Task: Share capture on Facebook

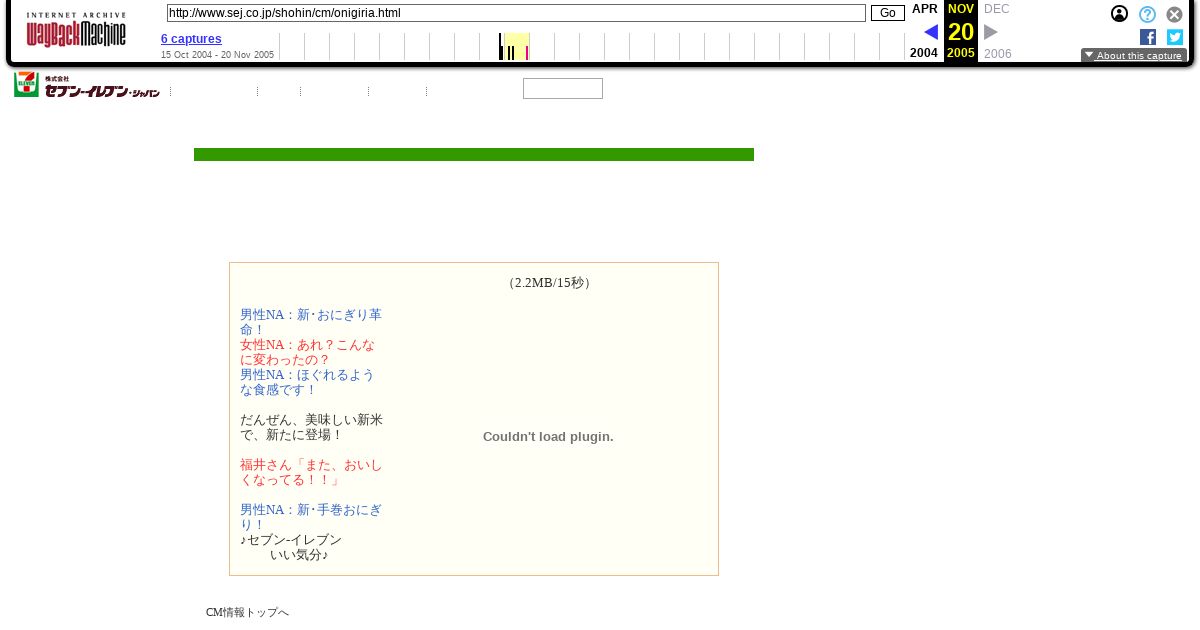Action: pos(1148,37)
